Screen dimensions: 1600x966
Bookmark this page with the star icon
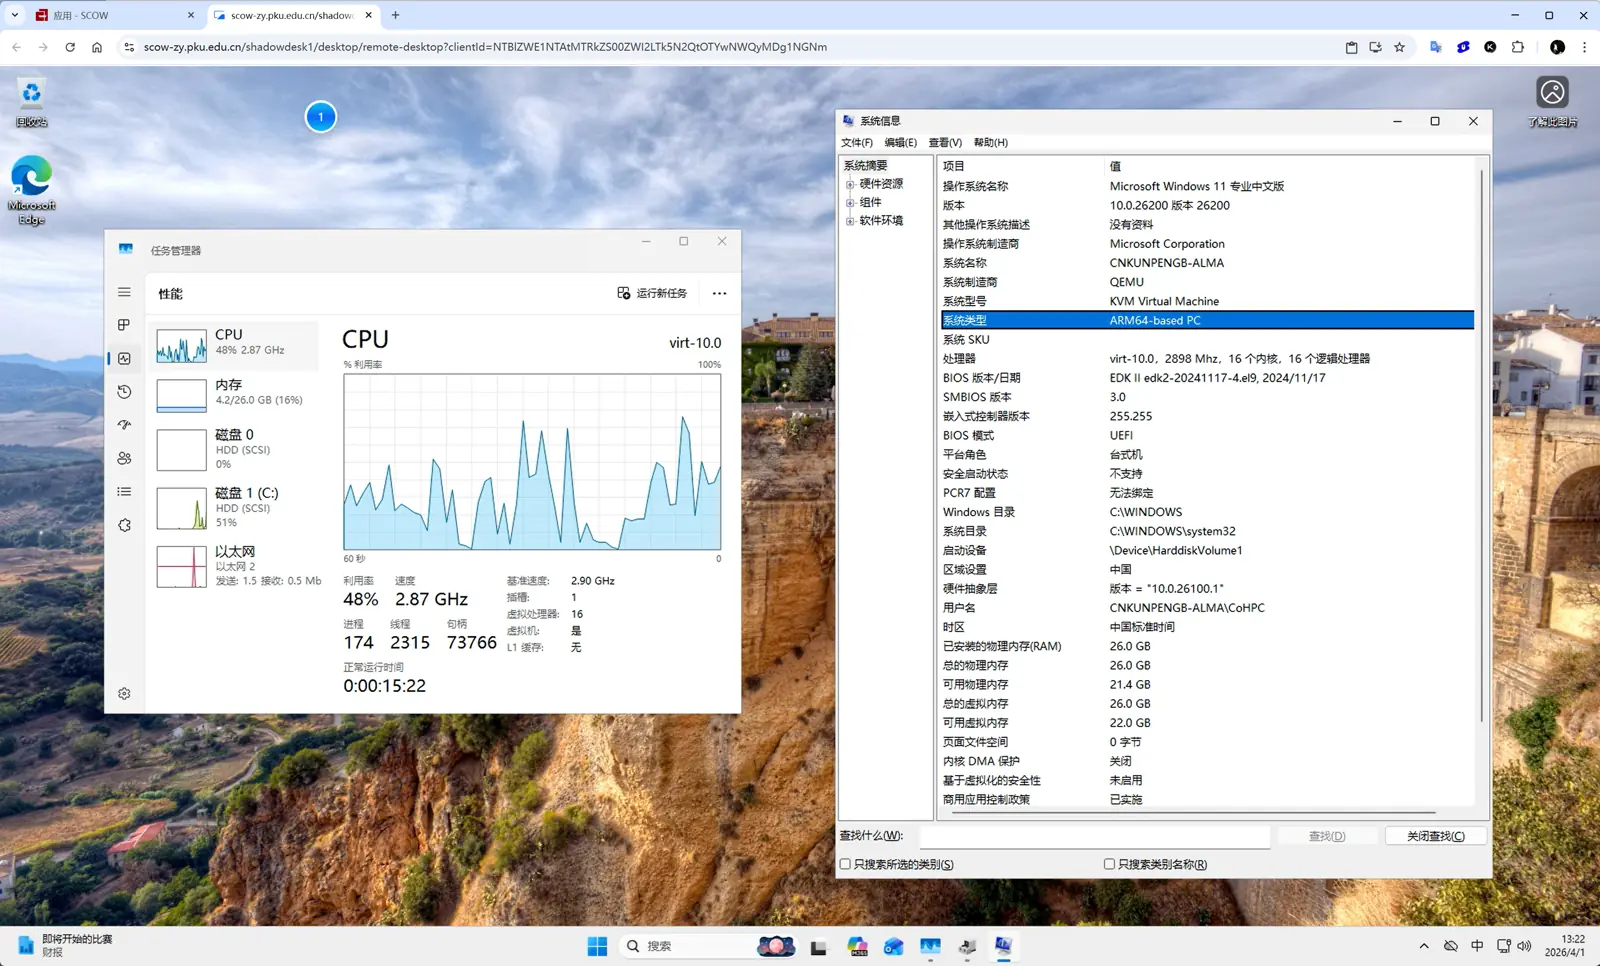(x=1399, y=47)
